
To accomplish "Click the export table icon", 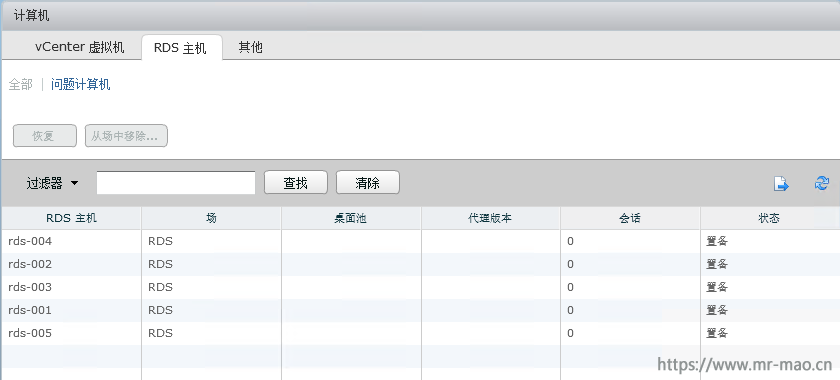I will (782, 184).
